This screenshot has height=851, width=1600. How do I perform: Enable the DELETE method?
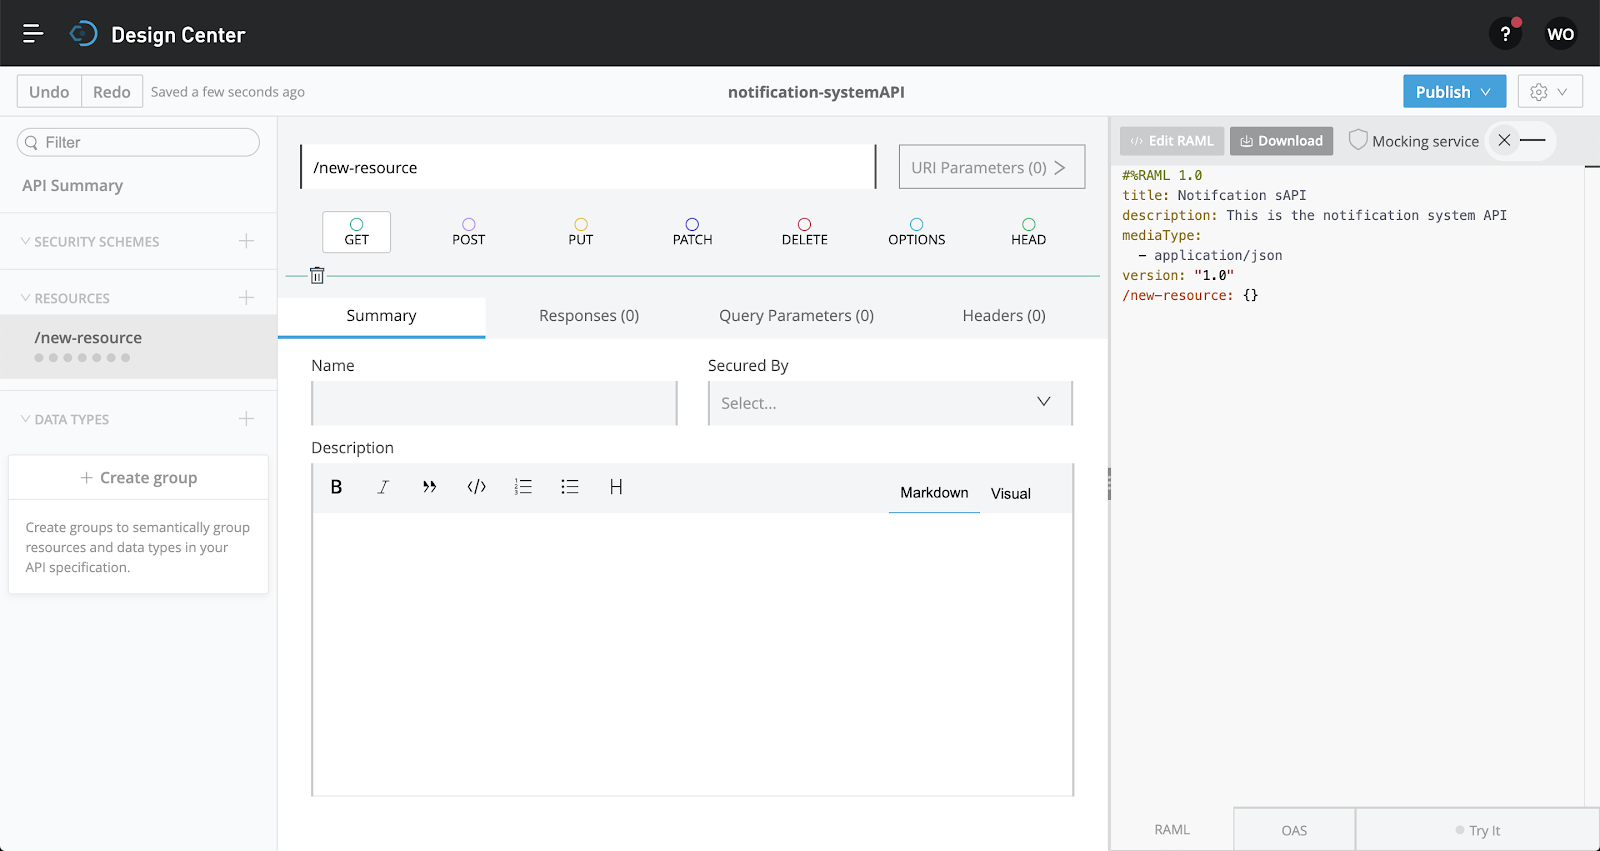pyautogui.click(x=804, y=232)
